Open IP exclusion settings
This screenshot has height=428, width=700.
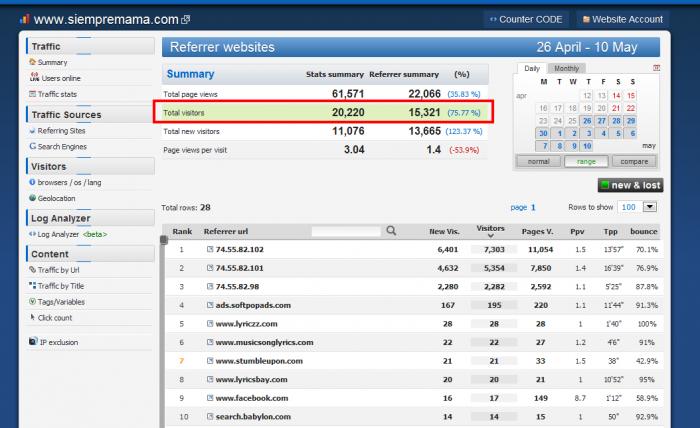60,342
